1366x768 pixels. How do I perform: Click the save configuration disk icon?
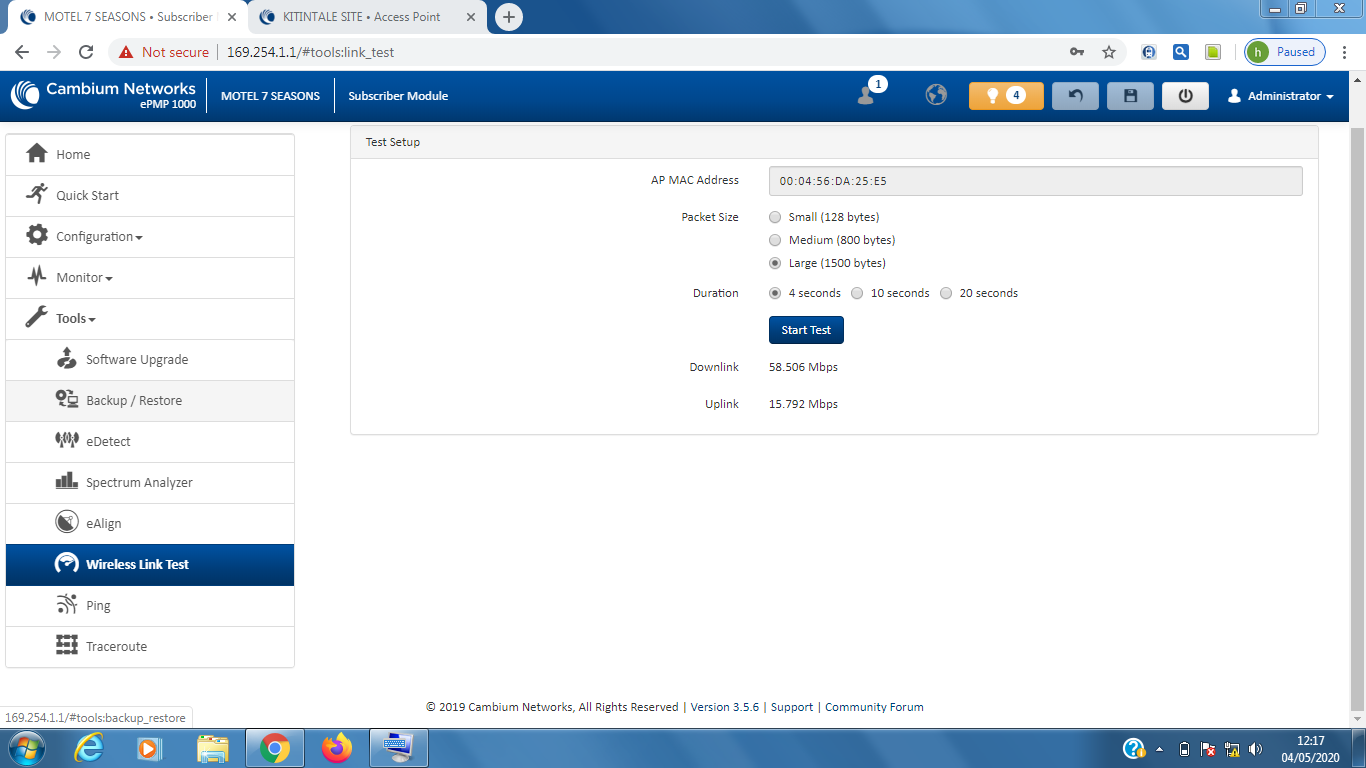(1130, 96)
